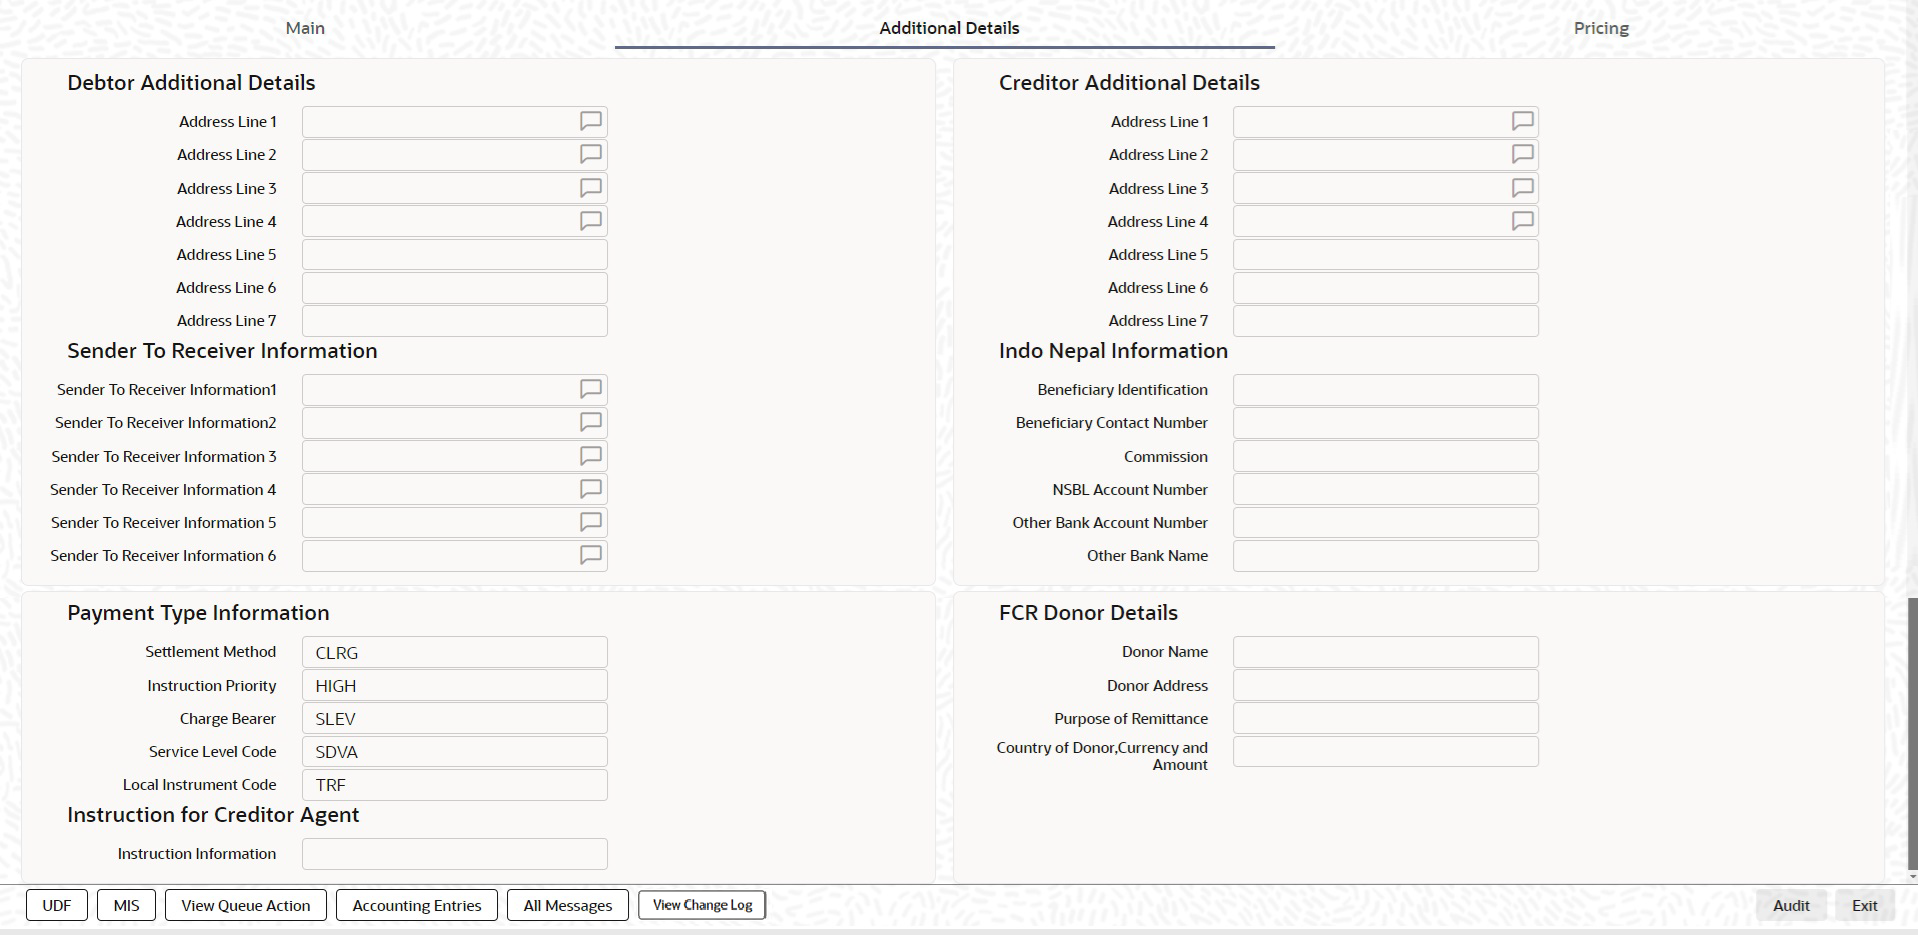1918x938 pixels.
Task: Open comment popup for Creditor Address Line 2
Action: [x=1522, y=154]
